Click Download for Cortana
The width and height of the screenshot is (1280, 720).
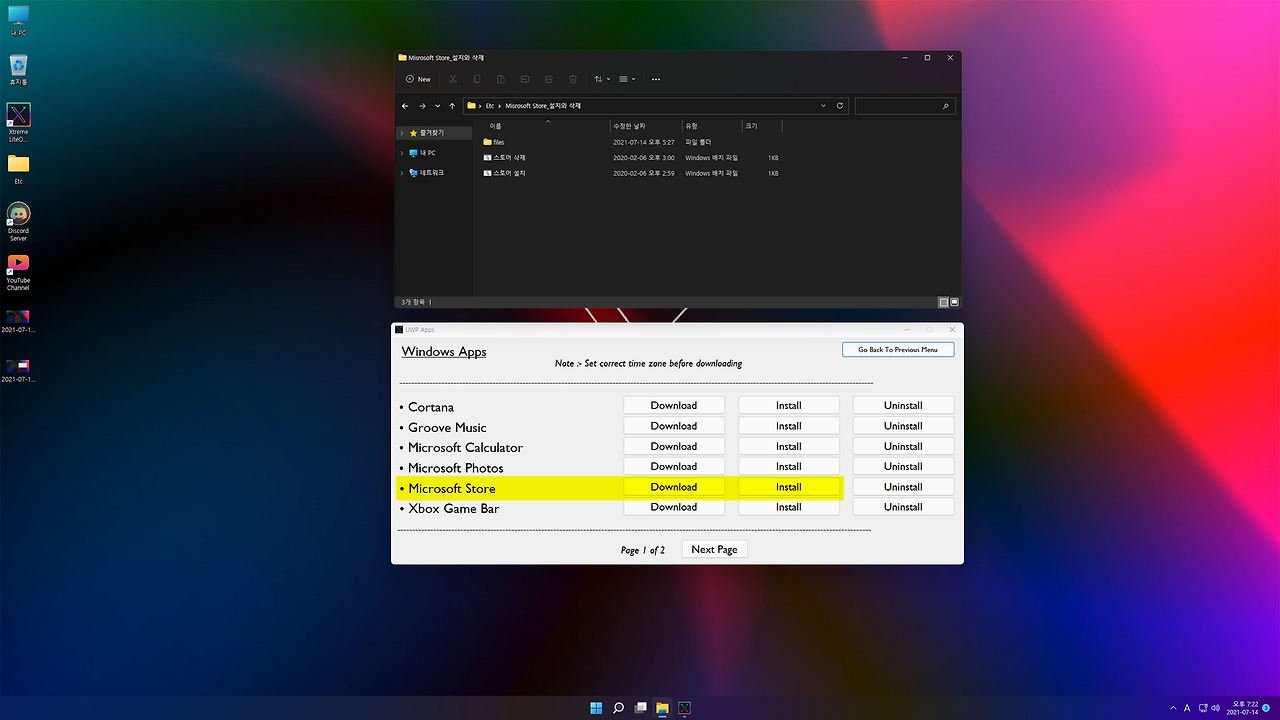point(674,405)
